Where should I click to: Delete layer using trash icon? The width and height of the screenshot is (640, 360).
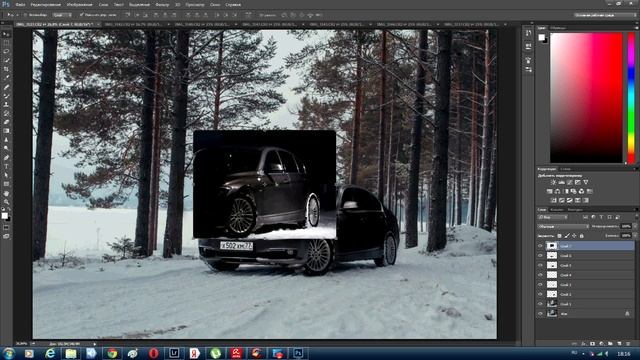point(628,344)
